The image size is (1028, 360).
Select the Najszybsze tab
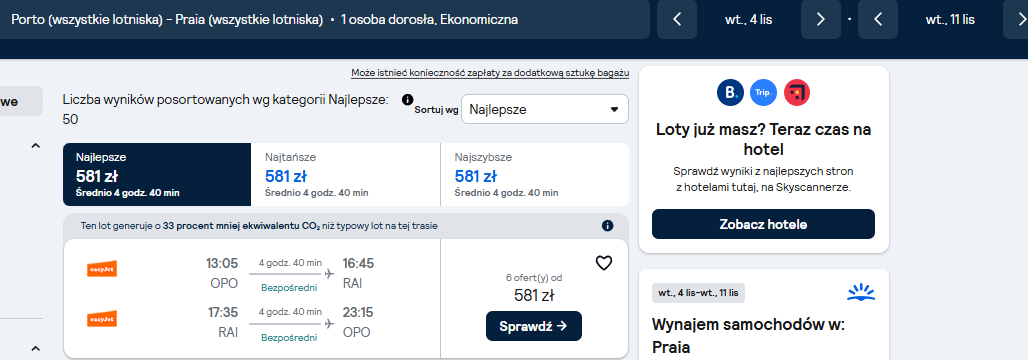coord(535,174)
